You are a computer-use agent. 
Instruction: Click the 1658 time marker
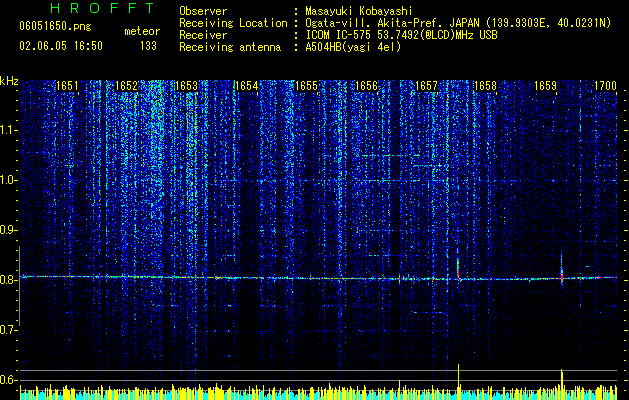(485, 86)
